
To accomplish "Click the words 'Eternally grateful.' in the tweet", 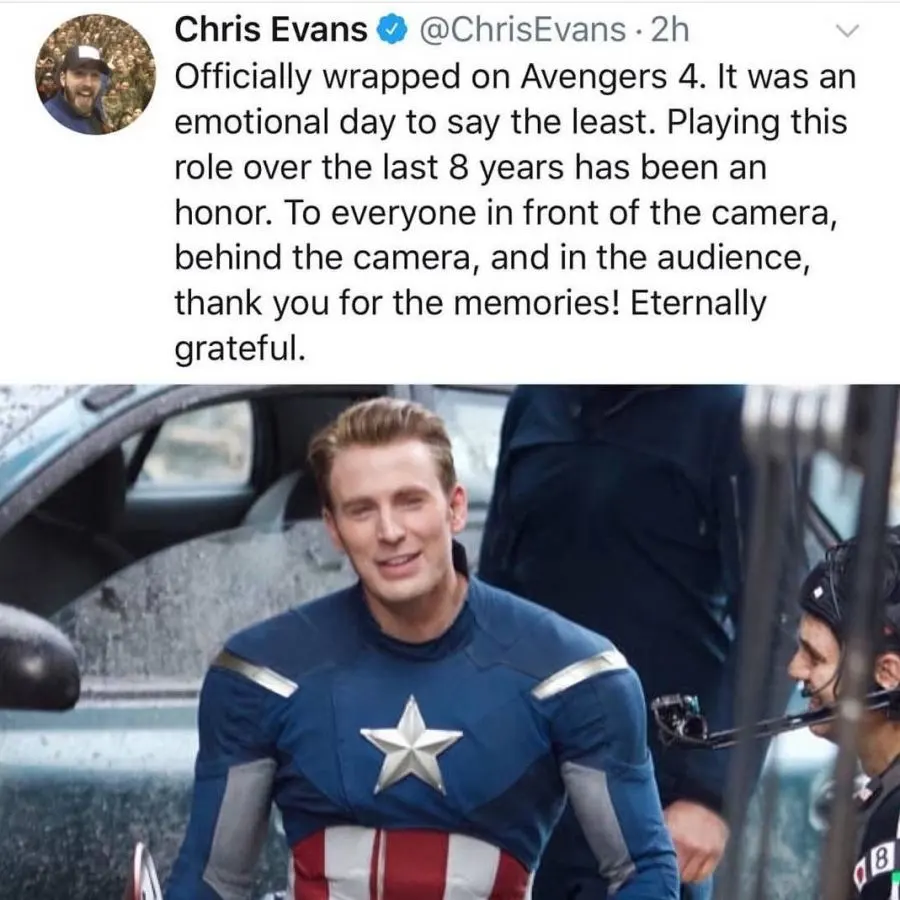I will [x=470, y=325].
